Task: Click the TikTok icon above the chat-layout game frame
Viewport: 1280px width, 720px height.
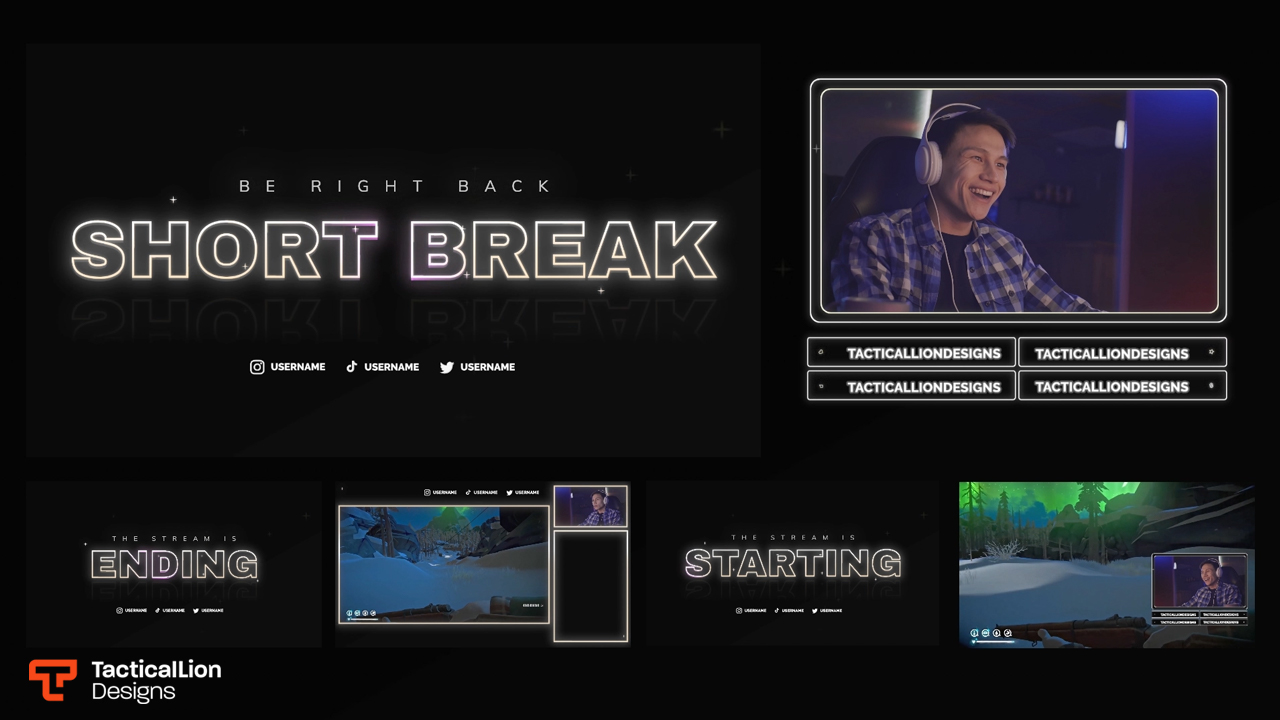Action: pos(468,492)
